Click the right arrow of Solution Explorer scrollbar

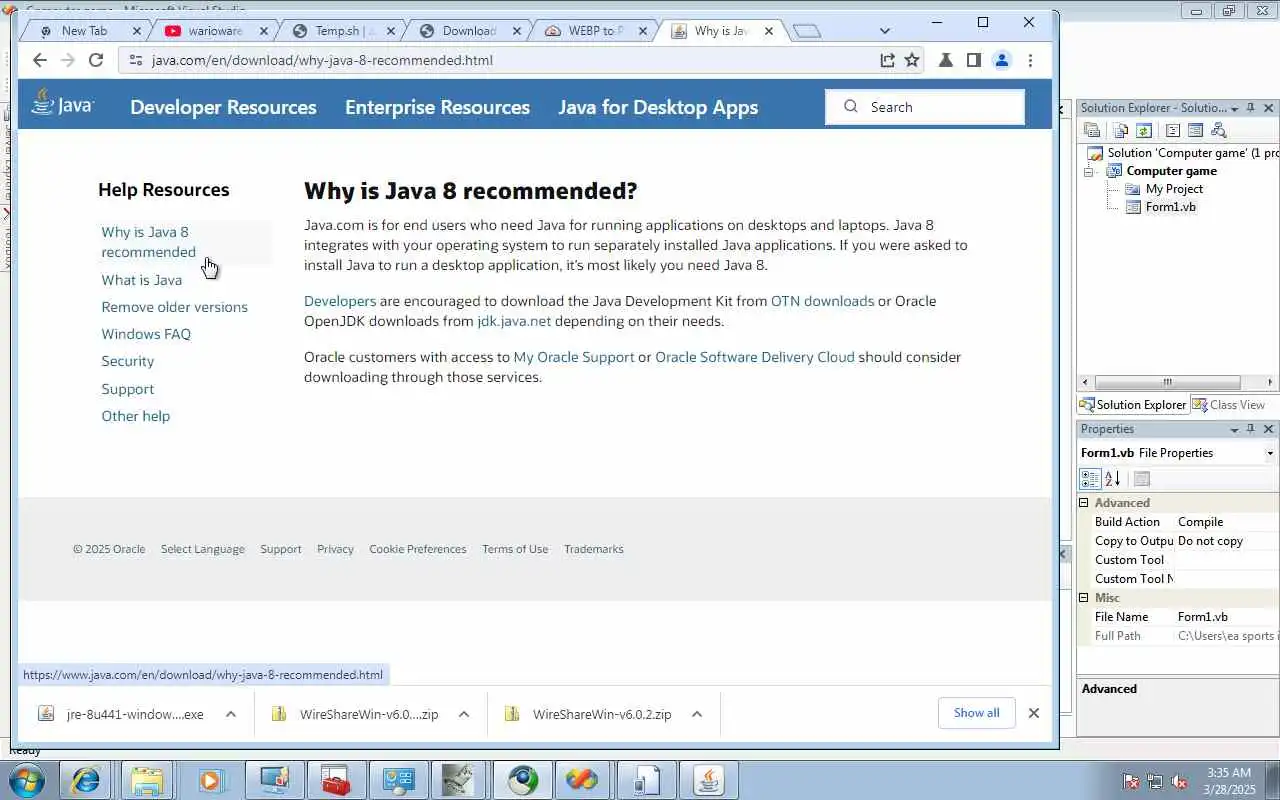pos(1270,383)
